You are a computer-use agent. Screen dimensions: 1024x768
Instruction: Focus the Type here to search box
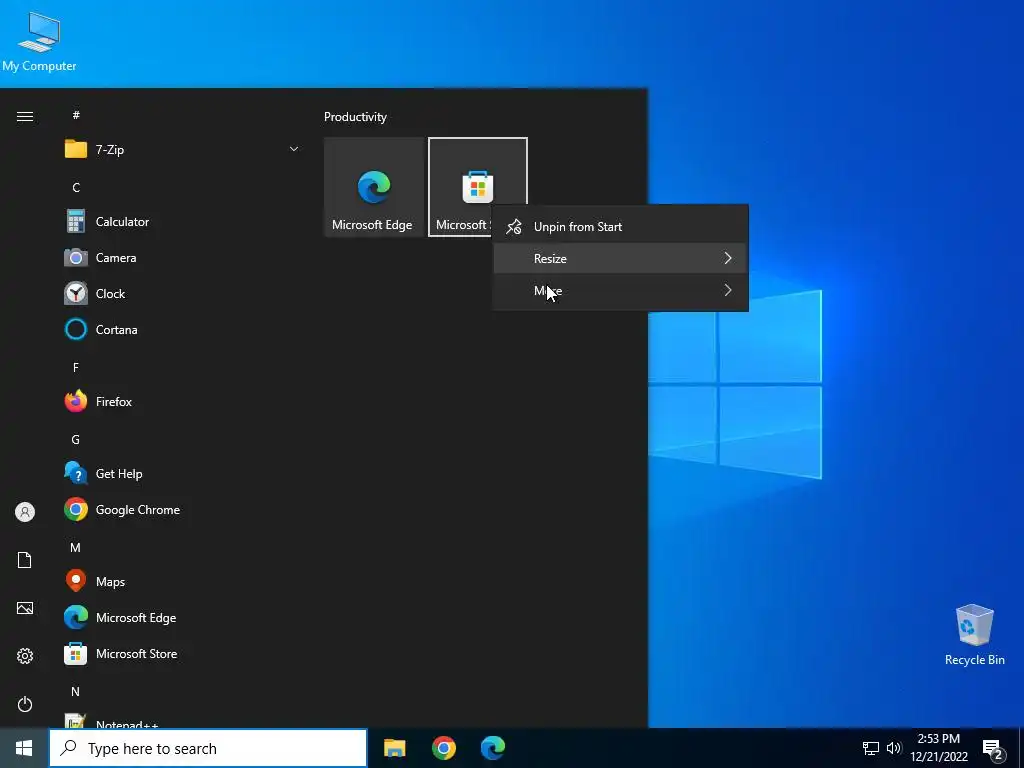[208, 748]
